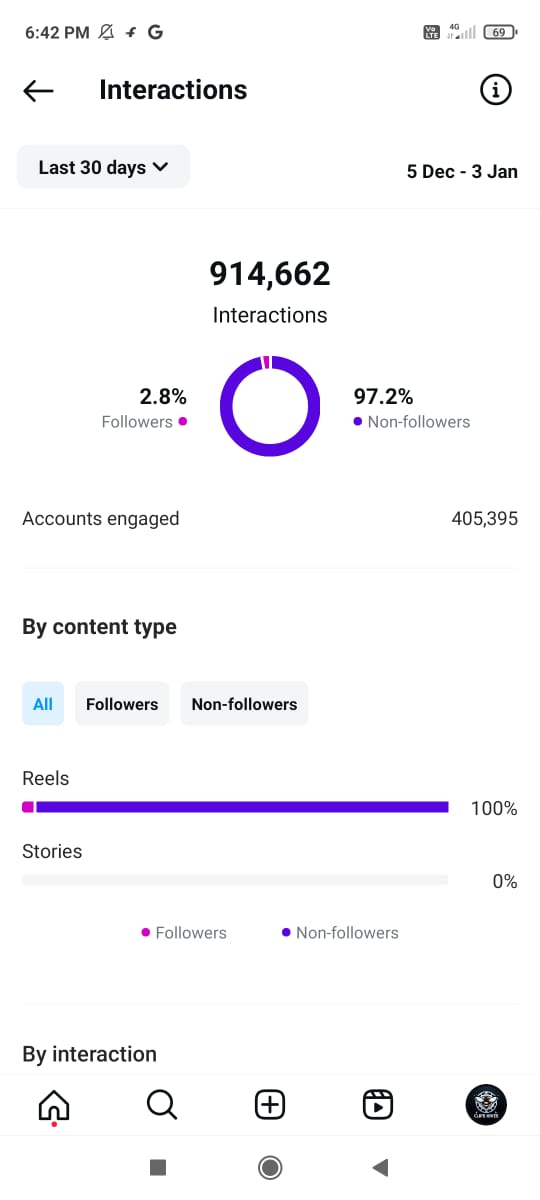Select the Non-followers filter chip

tap(244, 704)
